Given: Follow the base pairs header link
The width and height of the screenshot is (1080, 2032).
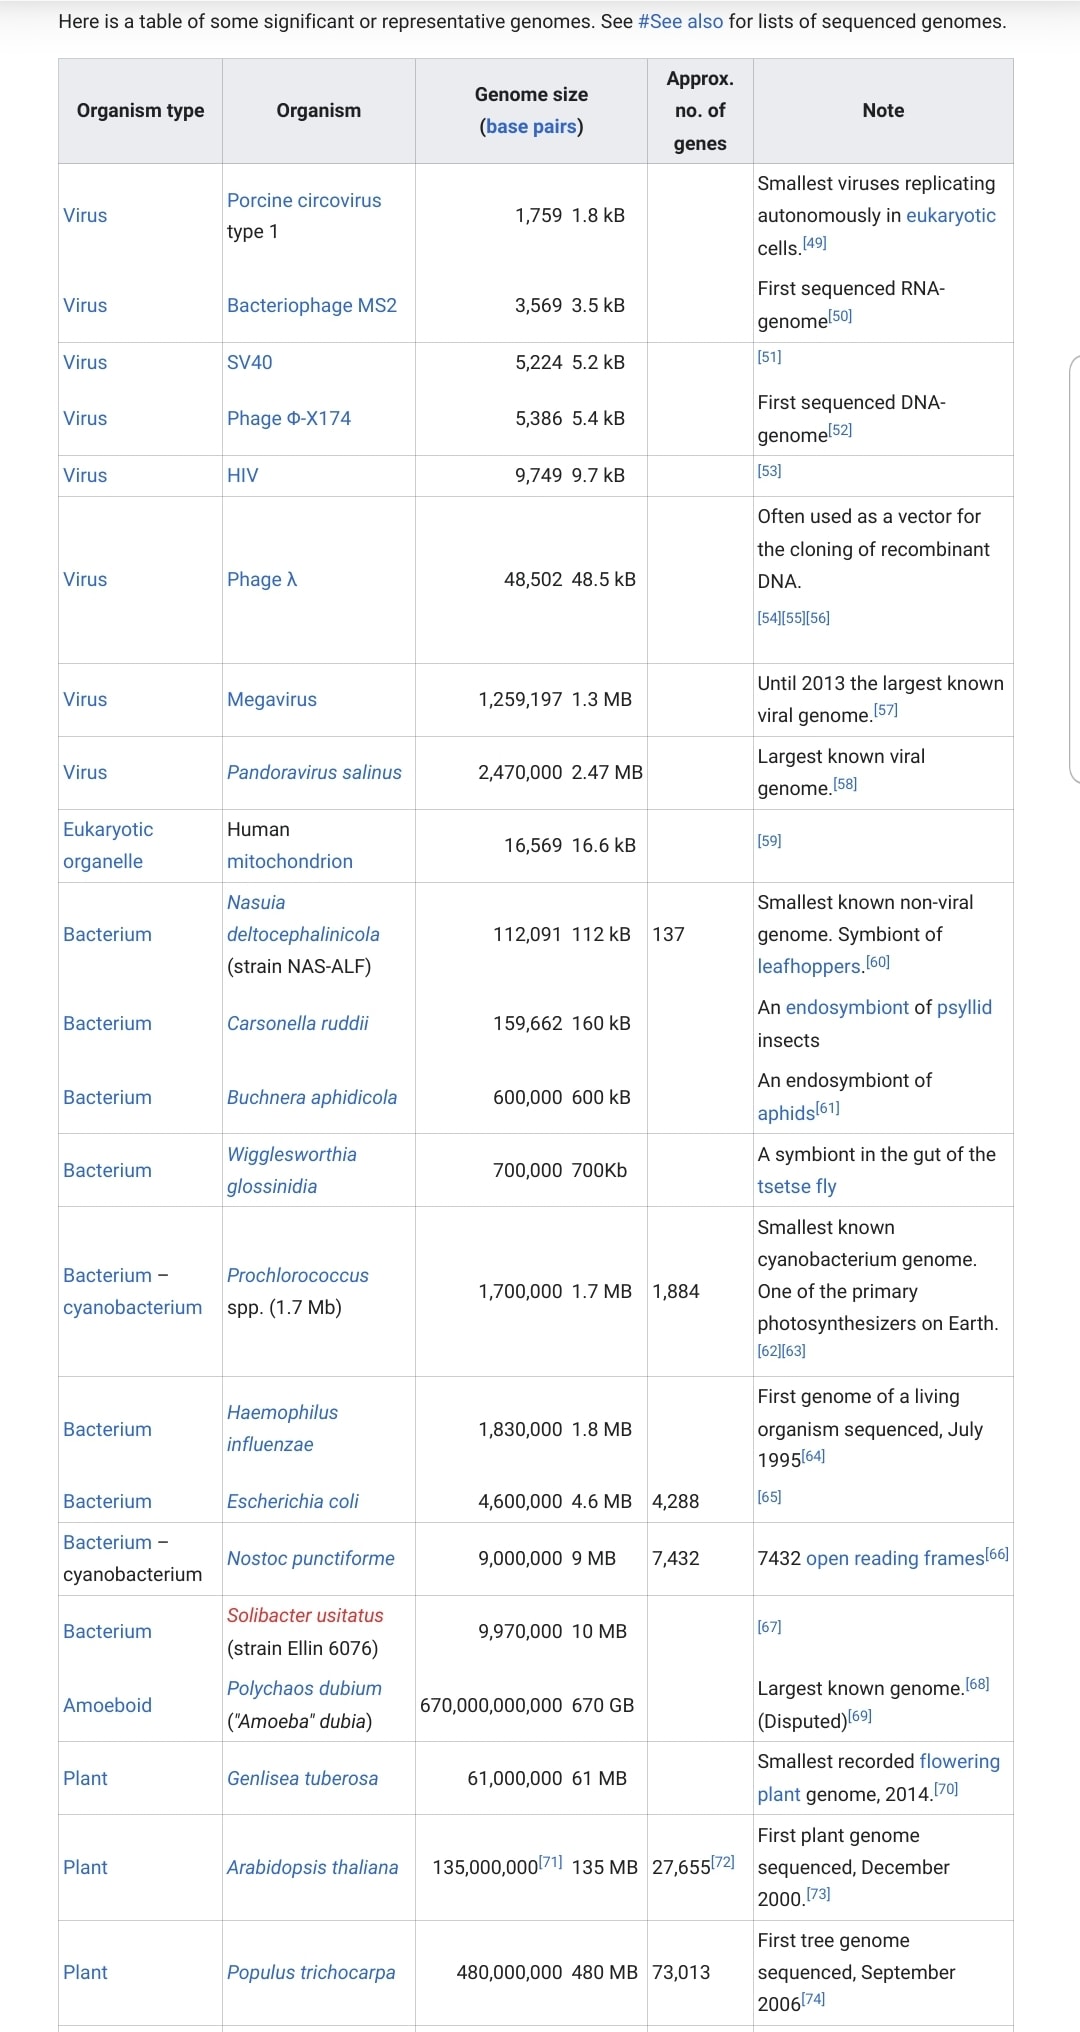Looking at the screenshot, I should pos(531,127).
